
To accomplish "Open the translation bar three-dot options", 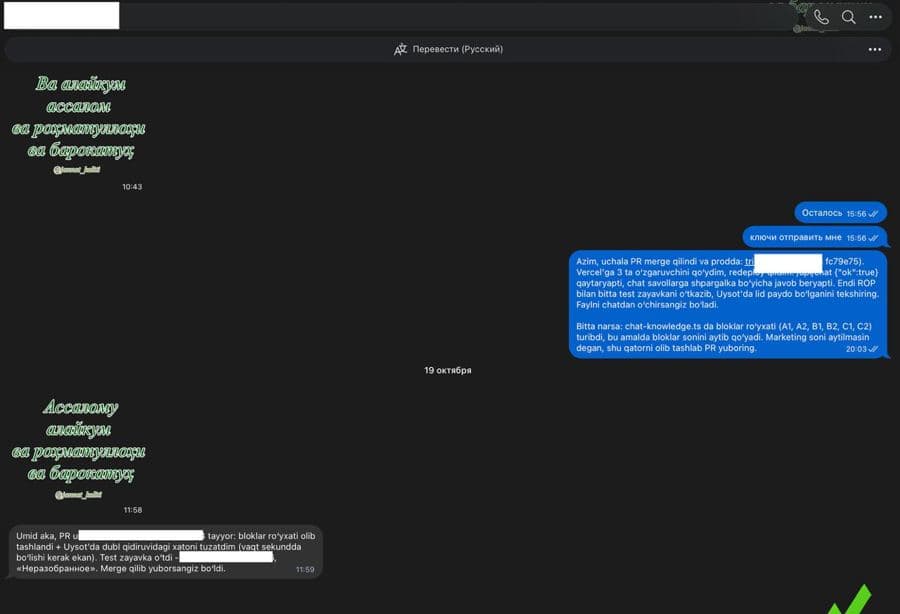I will coord(875,49).
